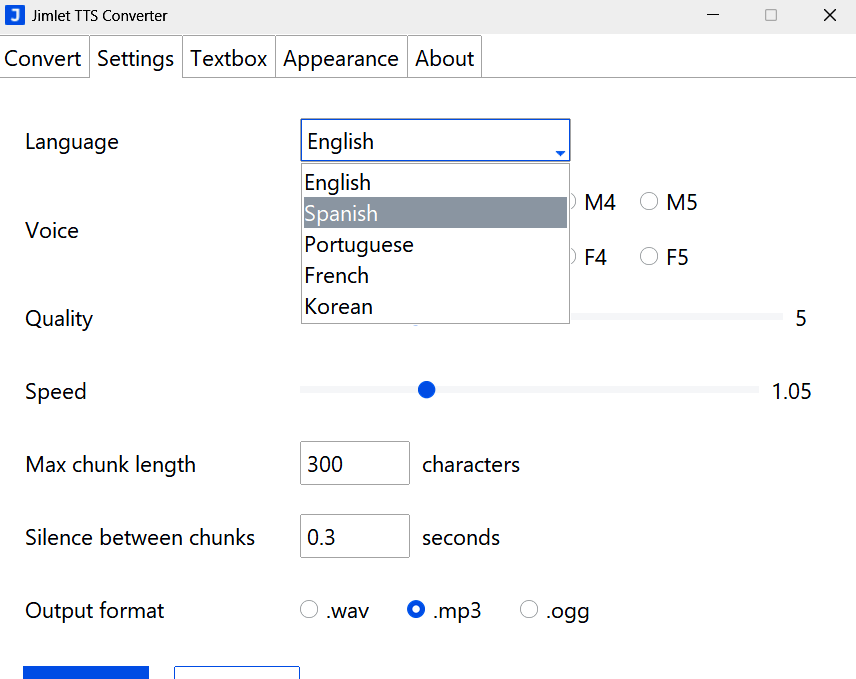
Task: Set output format to .ogg
Action: pos(529,608)
